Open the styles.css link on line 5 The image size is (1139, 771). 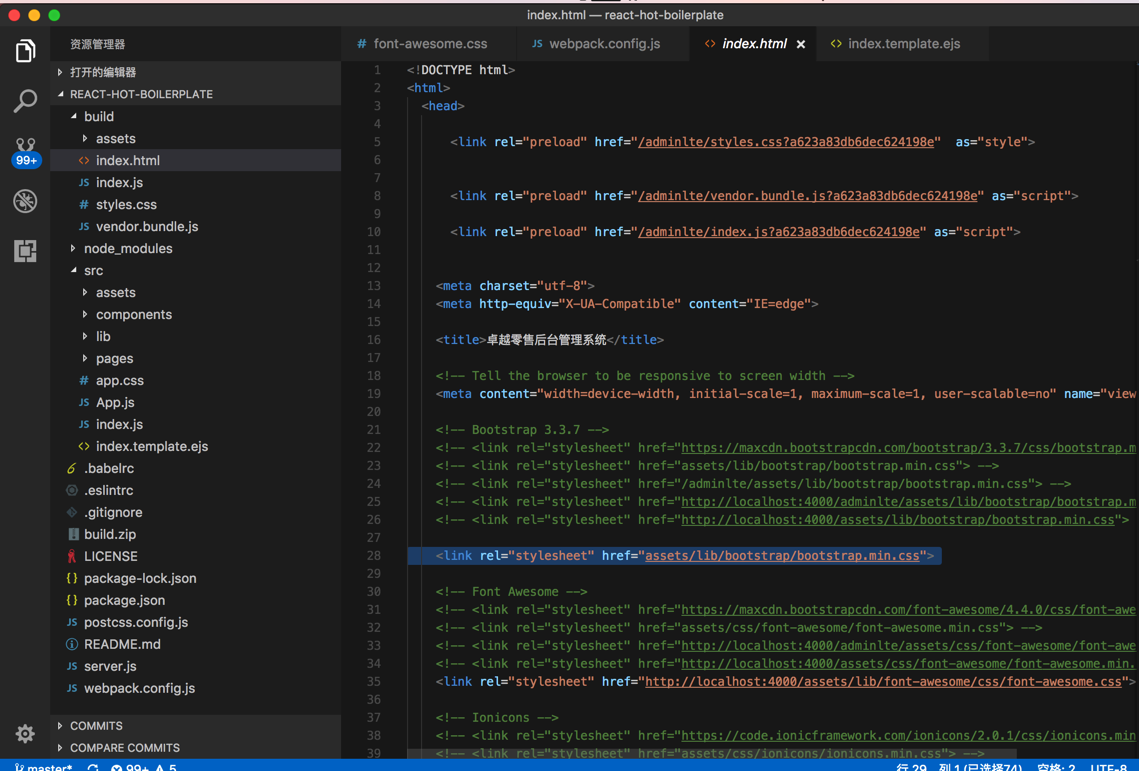pos(788,142)
